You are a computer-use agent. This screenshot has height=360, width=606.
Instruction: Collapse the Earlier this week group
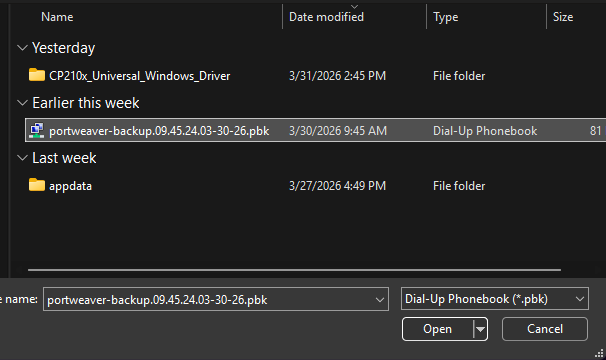(22, 103)
